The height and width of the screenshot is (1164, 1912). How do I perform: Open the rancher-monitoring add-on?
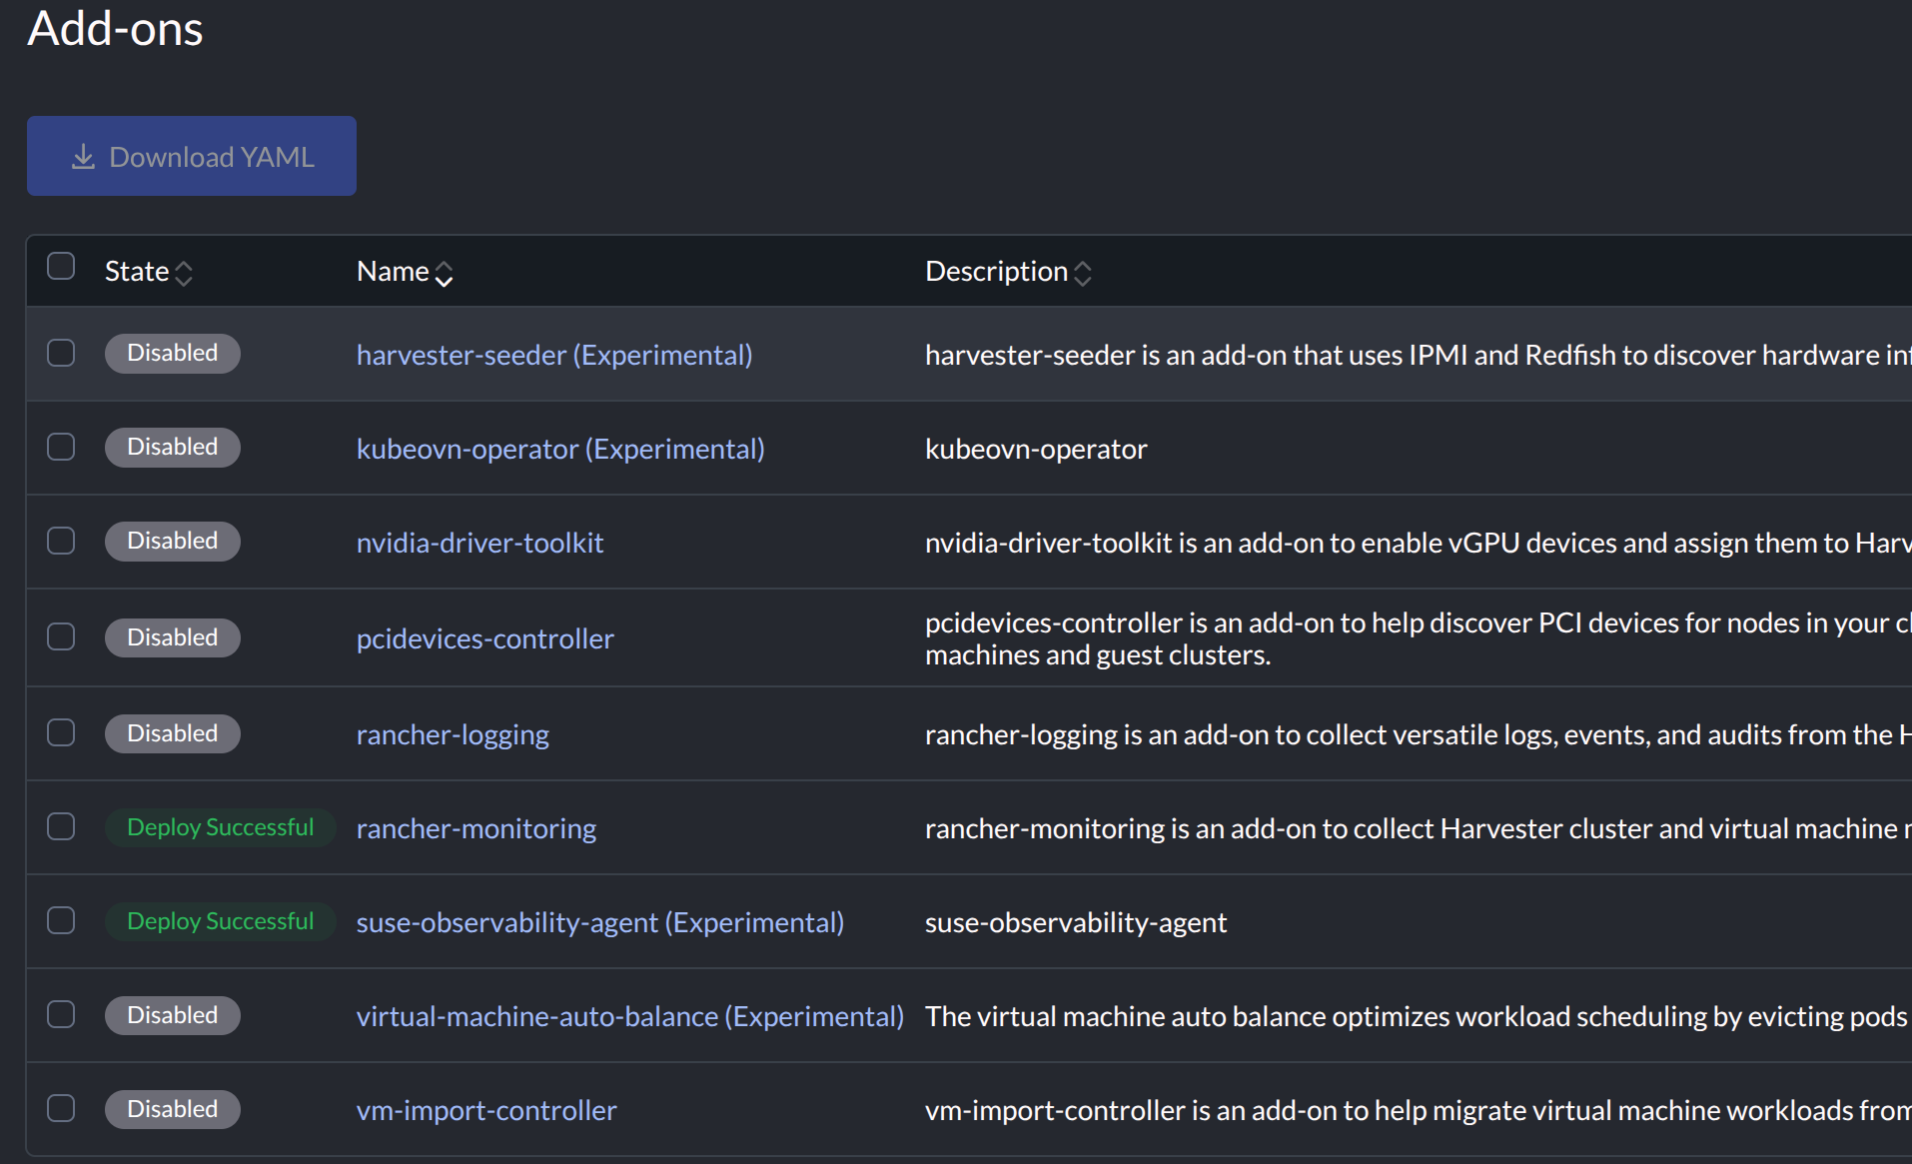(x=476, y=829)
